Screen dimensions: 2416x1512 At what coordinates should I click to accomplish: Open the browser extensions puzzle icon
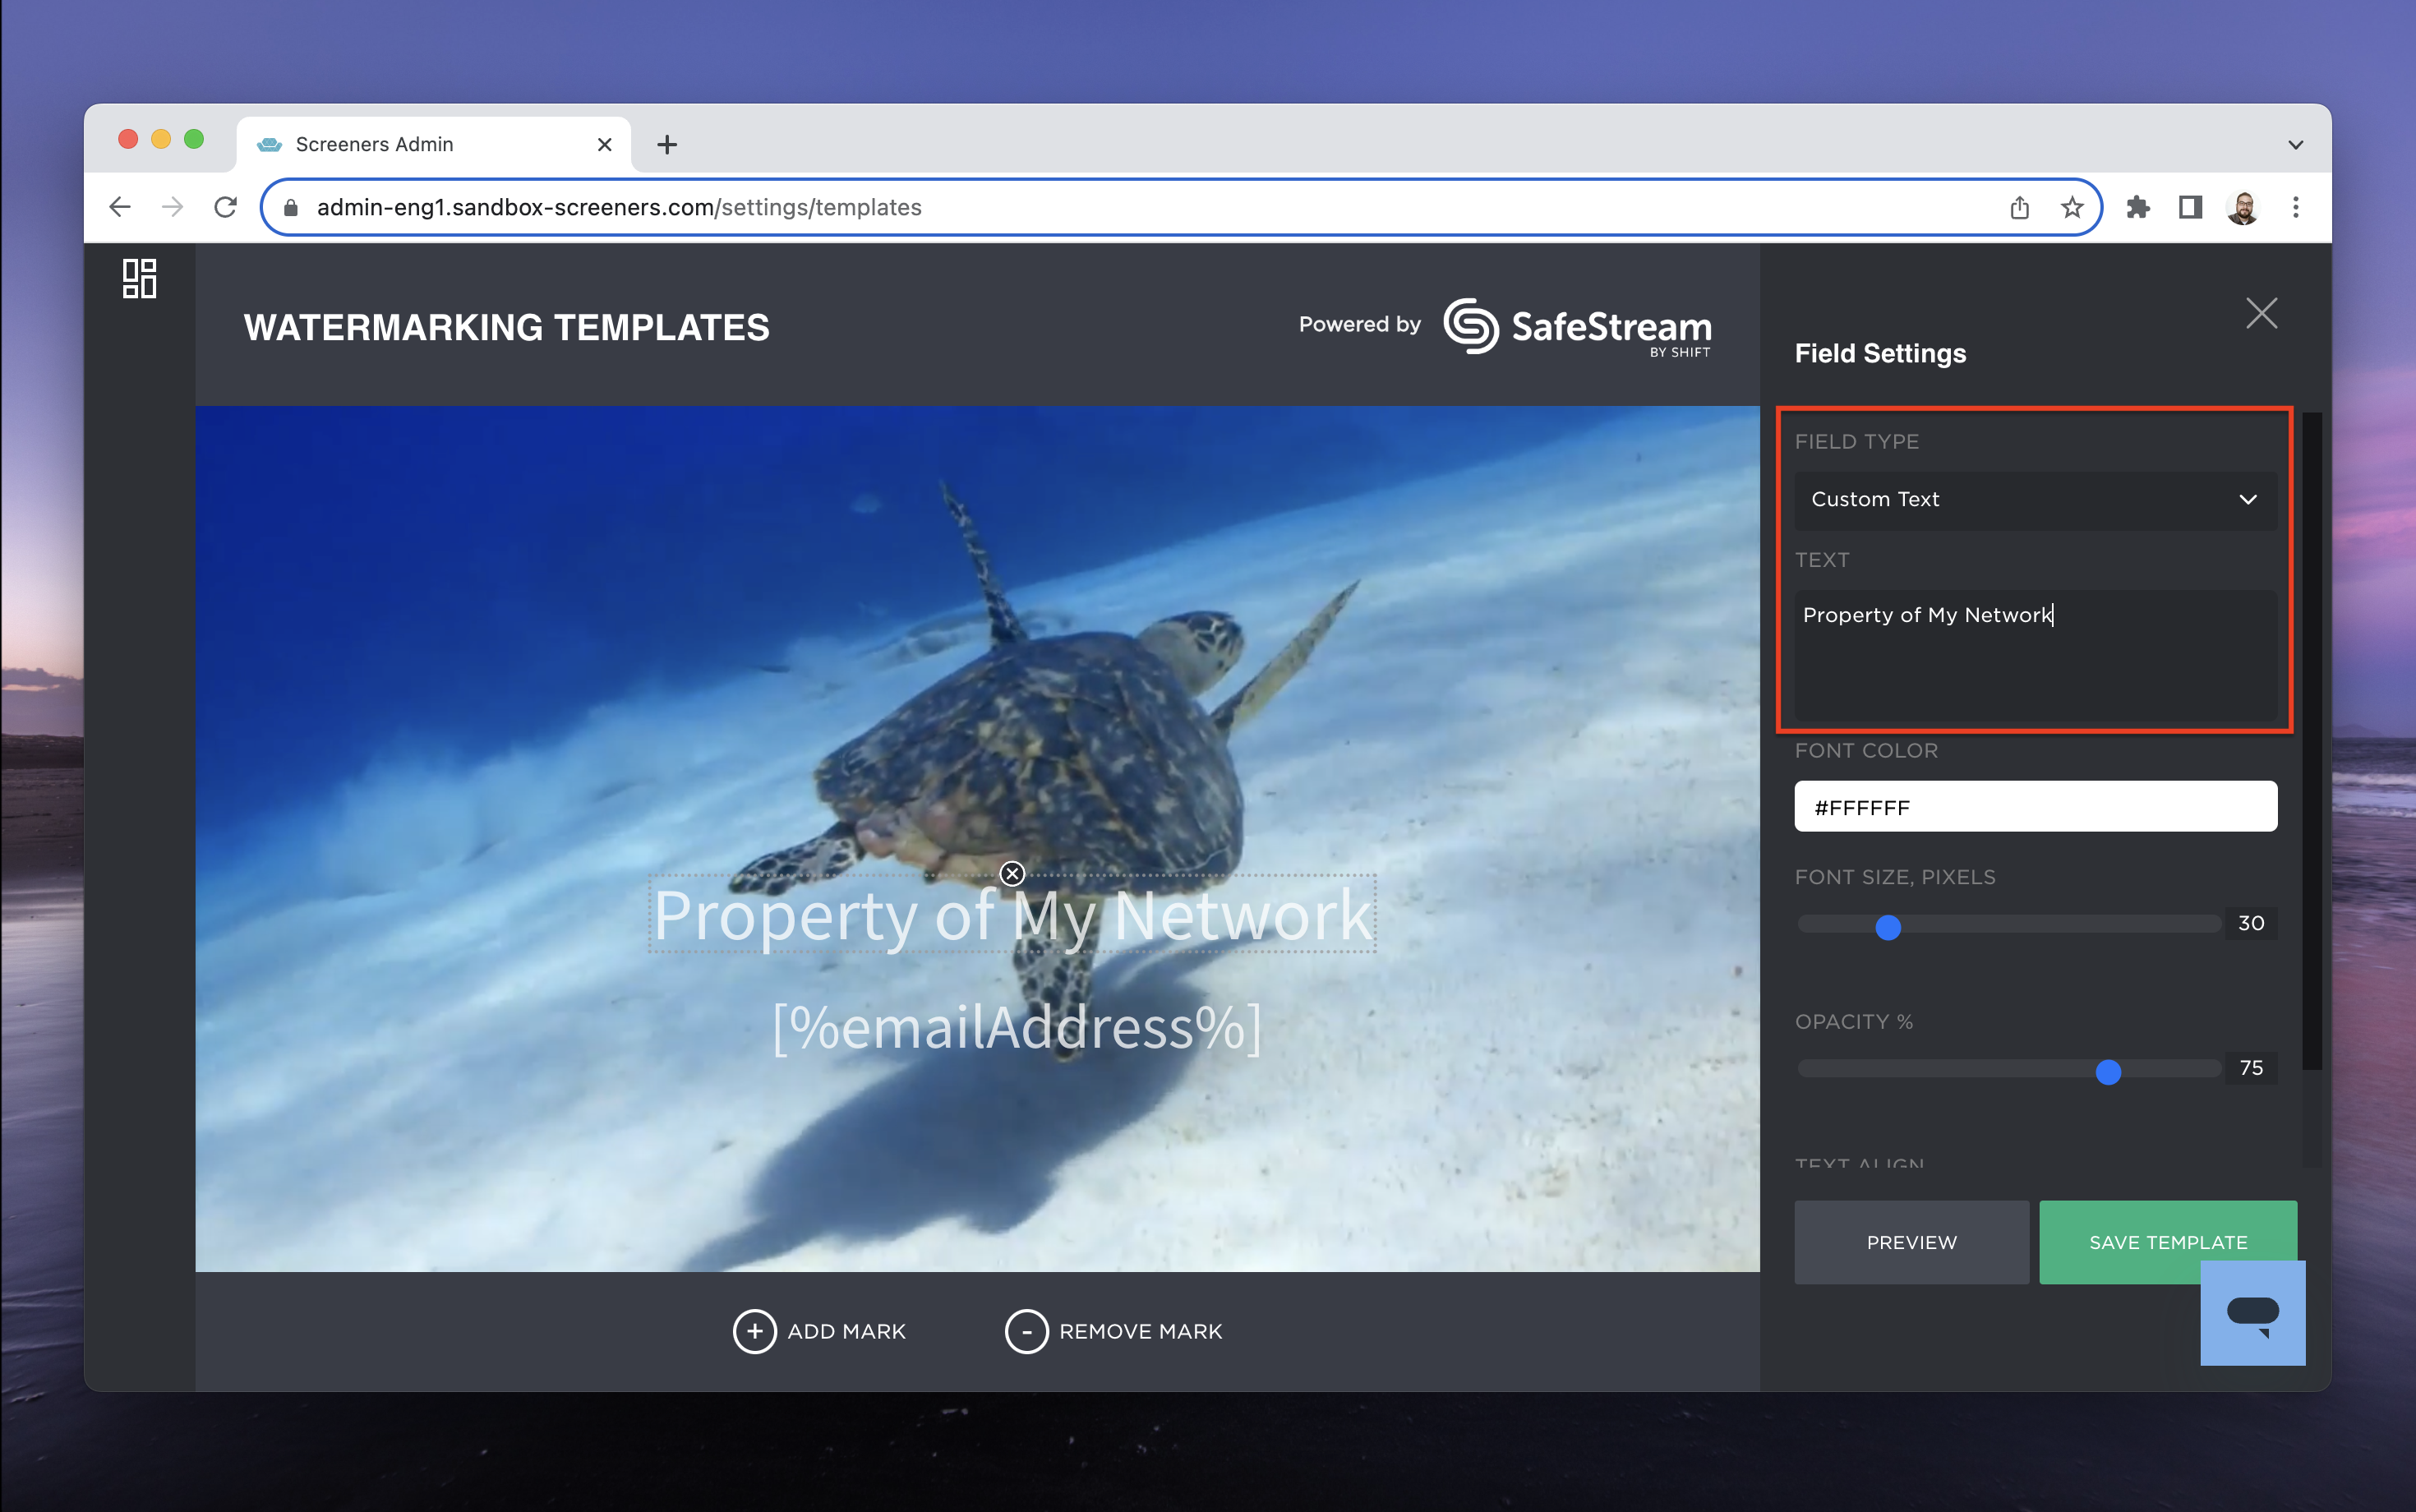coord(2137,207)
